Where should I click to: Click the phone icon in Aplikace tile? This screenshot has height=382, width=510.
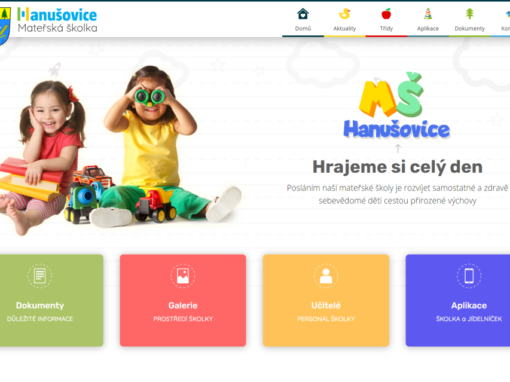tap(469, 276)
